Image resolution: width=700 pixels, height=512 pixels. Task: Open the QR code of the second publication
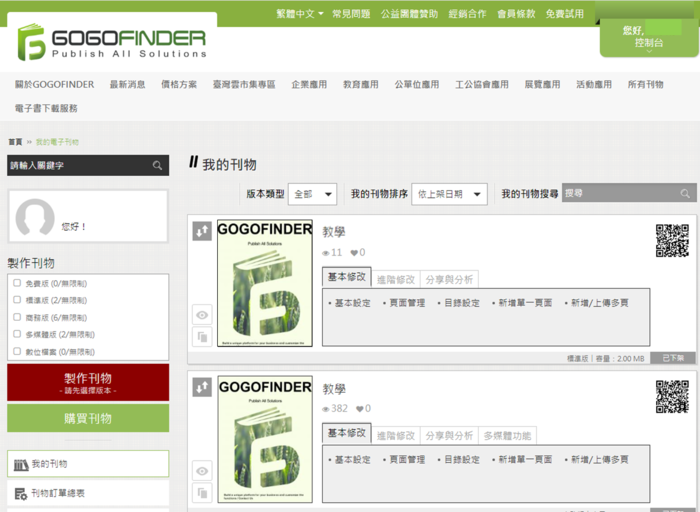pyautogui.click(x=672, y=396)
